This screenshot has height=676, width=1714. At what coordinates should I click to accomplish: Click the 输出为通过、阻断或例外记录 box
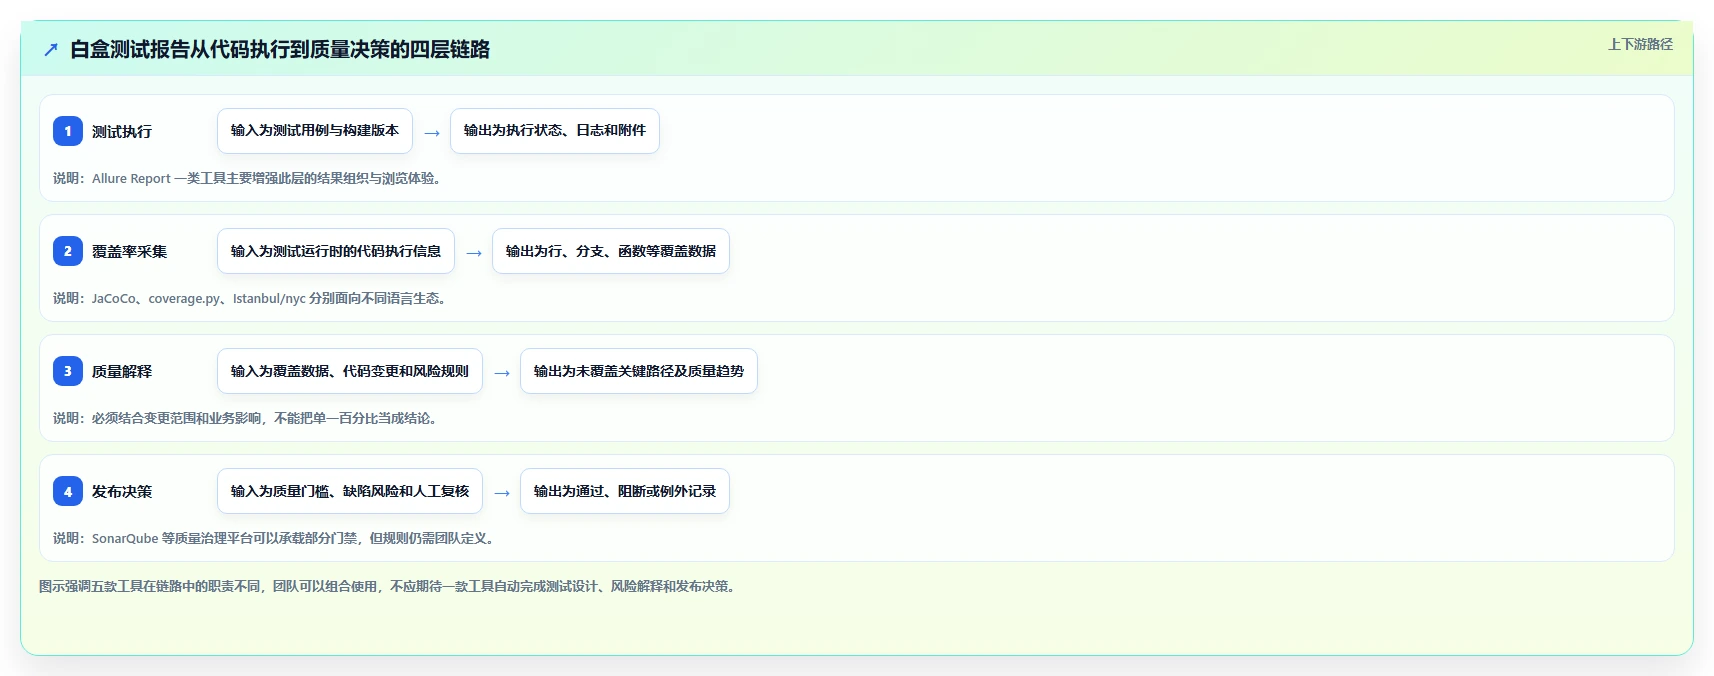pos(625,491)
